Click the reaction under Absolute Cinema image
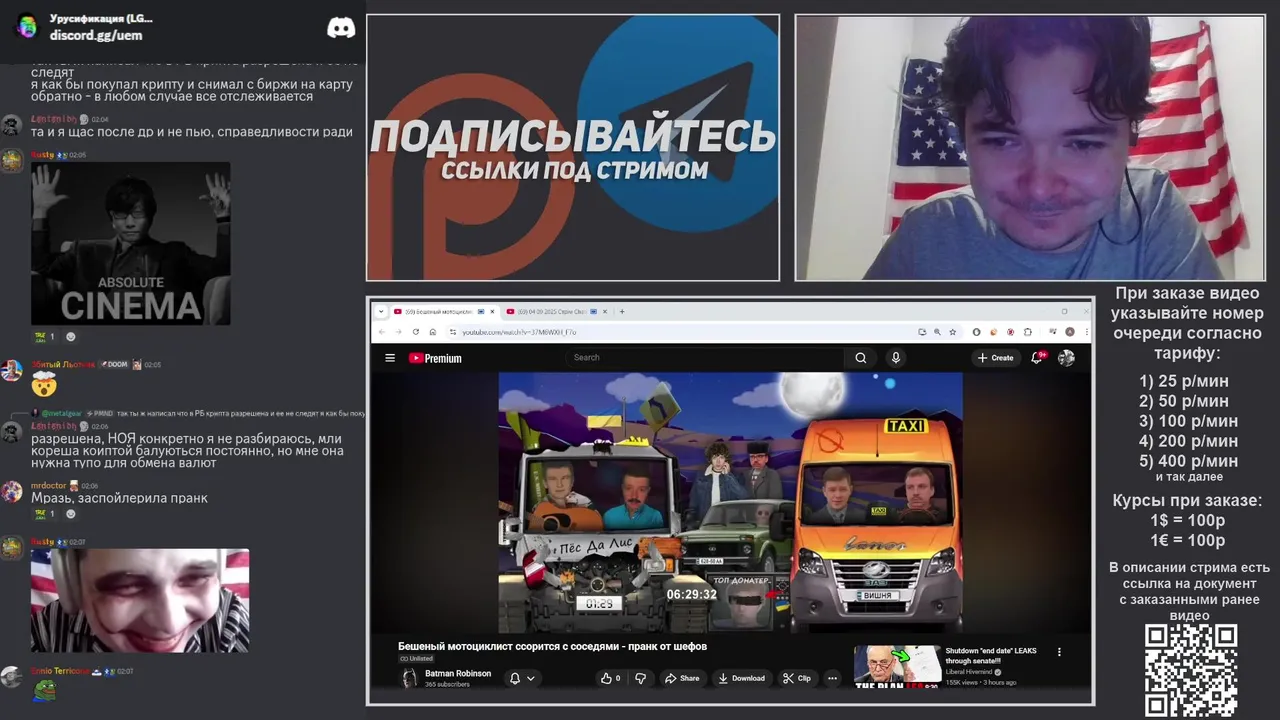Screen dimensions: 1280x720 click(x=44, y=337)
